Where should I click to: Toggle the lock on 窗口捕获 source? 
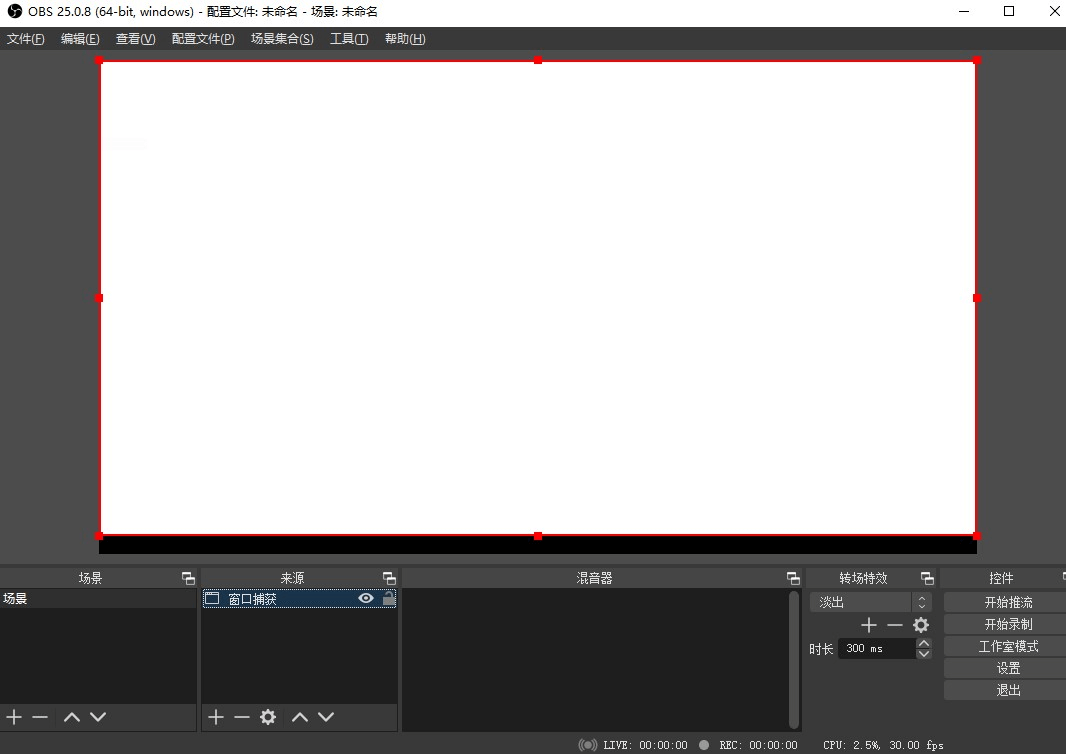[x=388, y=598]
